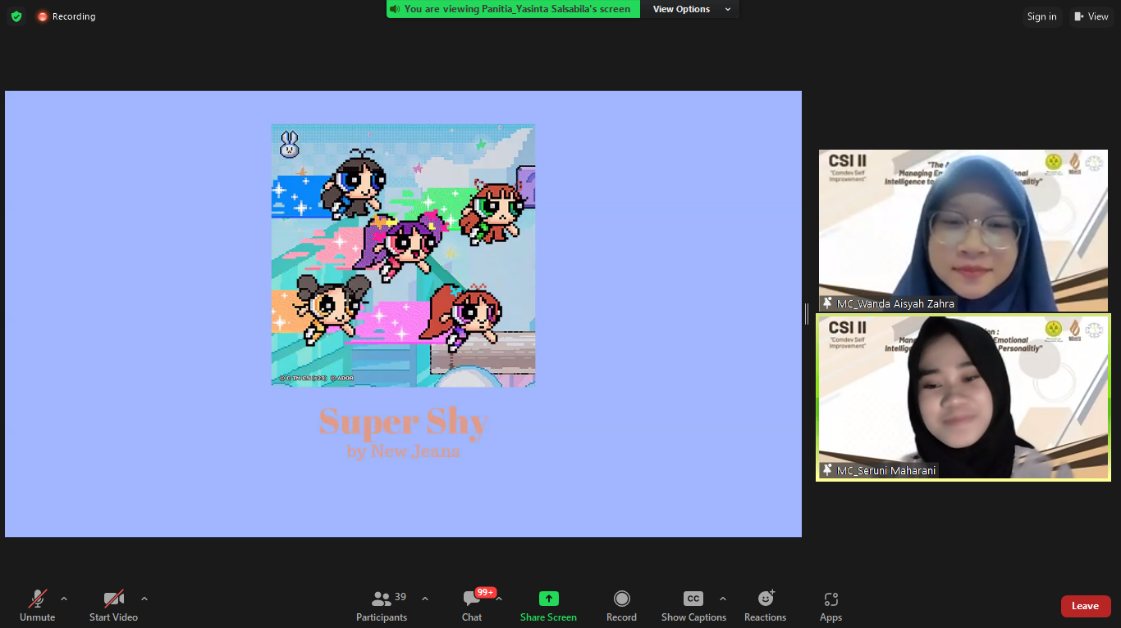Click the Super Shy album cover image

(x=403, y=255)
